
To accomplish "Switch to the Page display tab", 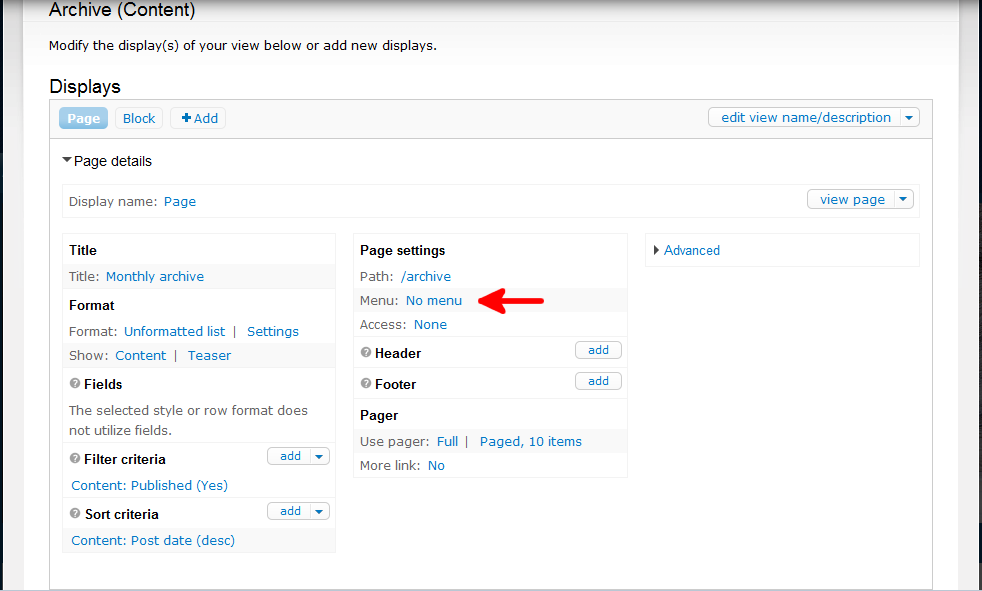I will (x=83, y=118).
